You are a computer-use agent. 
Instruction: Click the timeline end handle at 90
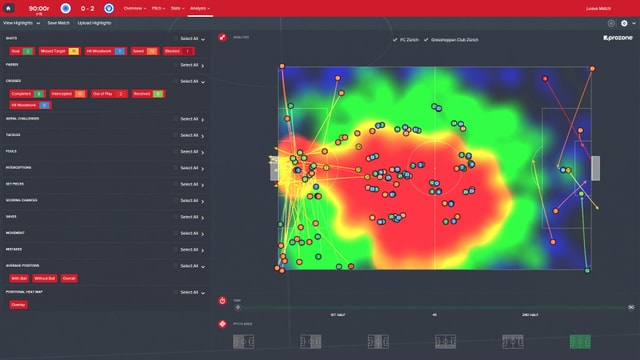point(631,307)
